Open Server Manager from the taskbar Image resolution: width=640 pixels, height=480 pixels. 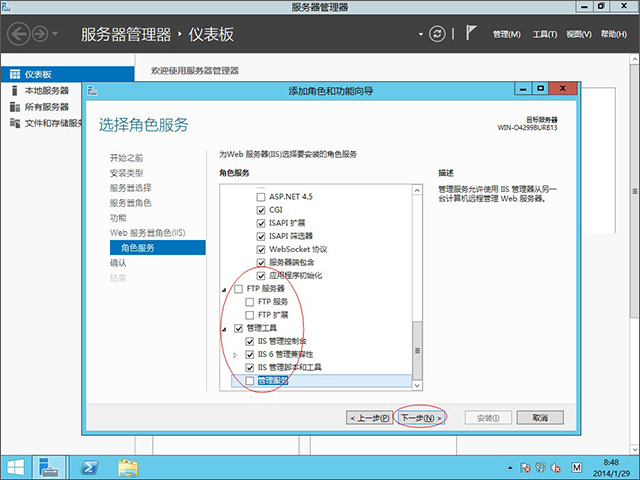[49, 468]
